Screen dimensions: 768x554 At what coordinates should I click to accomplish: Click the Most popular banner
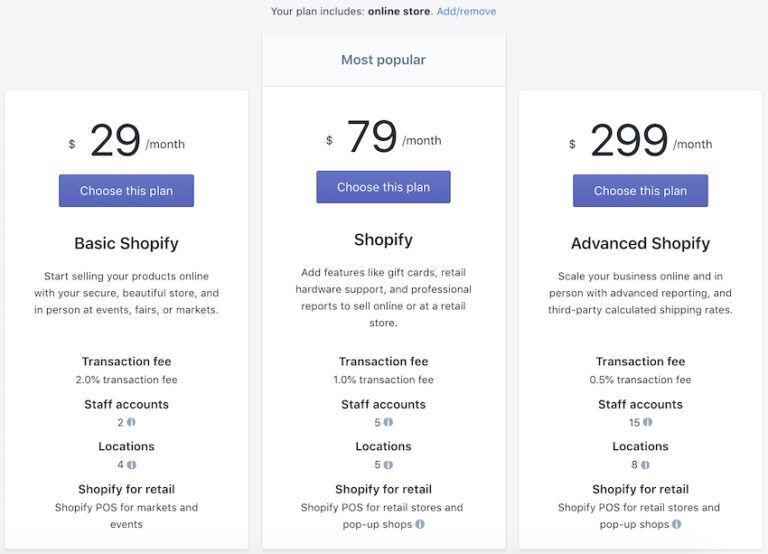coord(384,60)
